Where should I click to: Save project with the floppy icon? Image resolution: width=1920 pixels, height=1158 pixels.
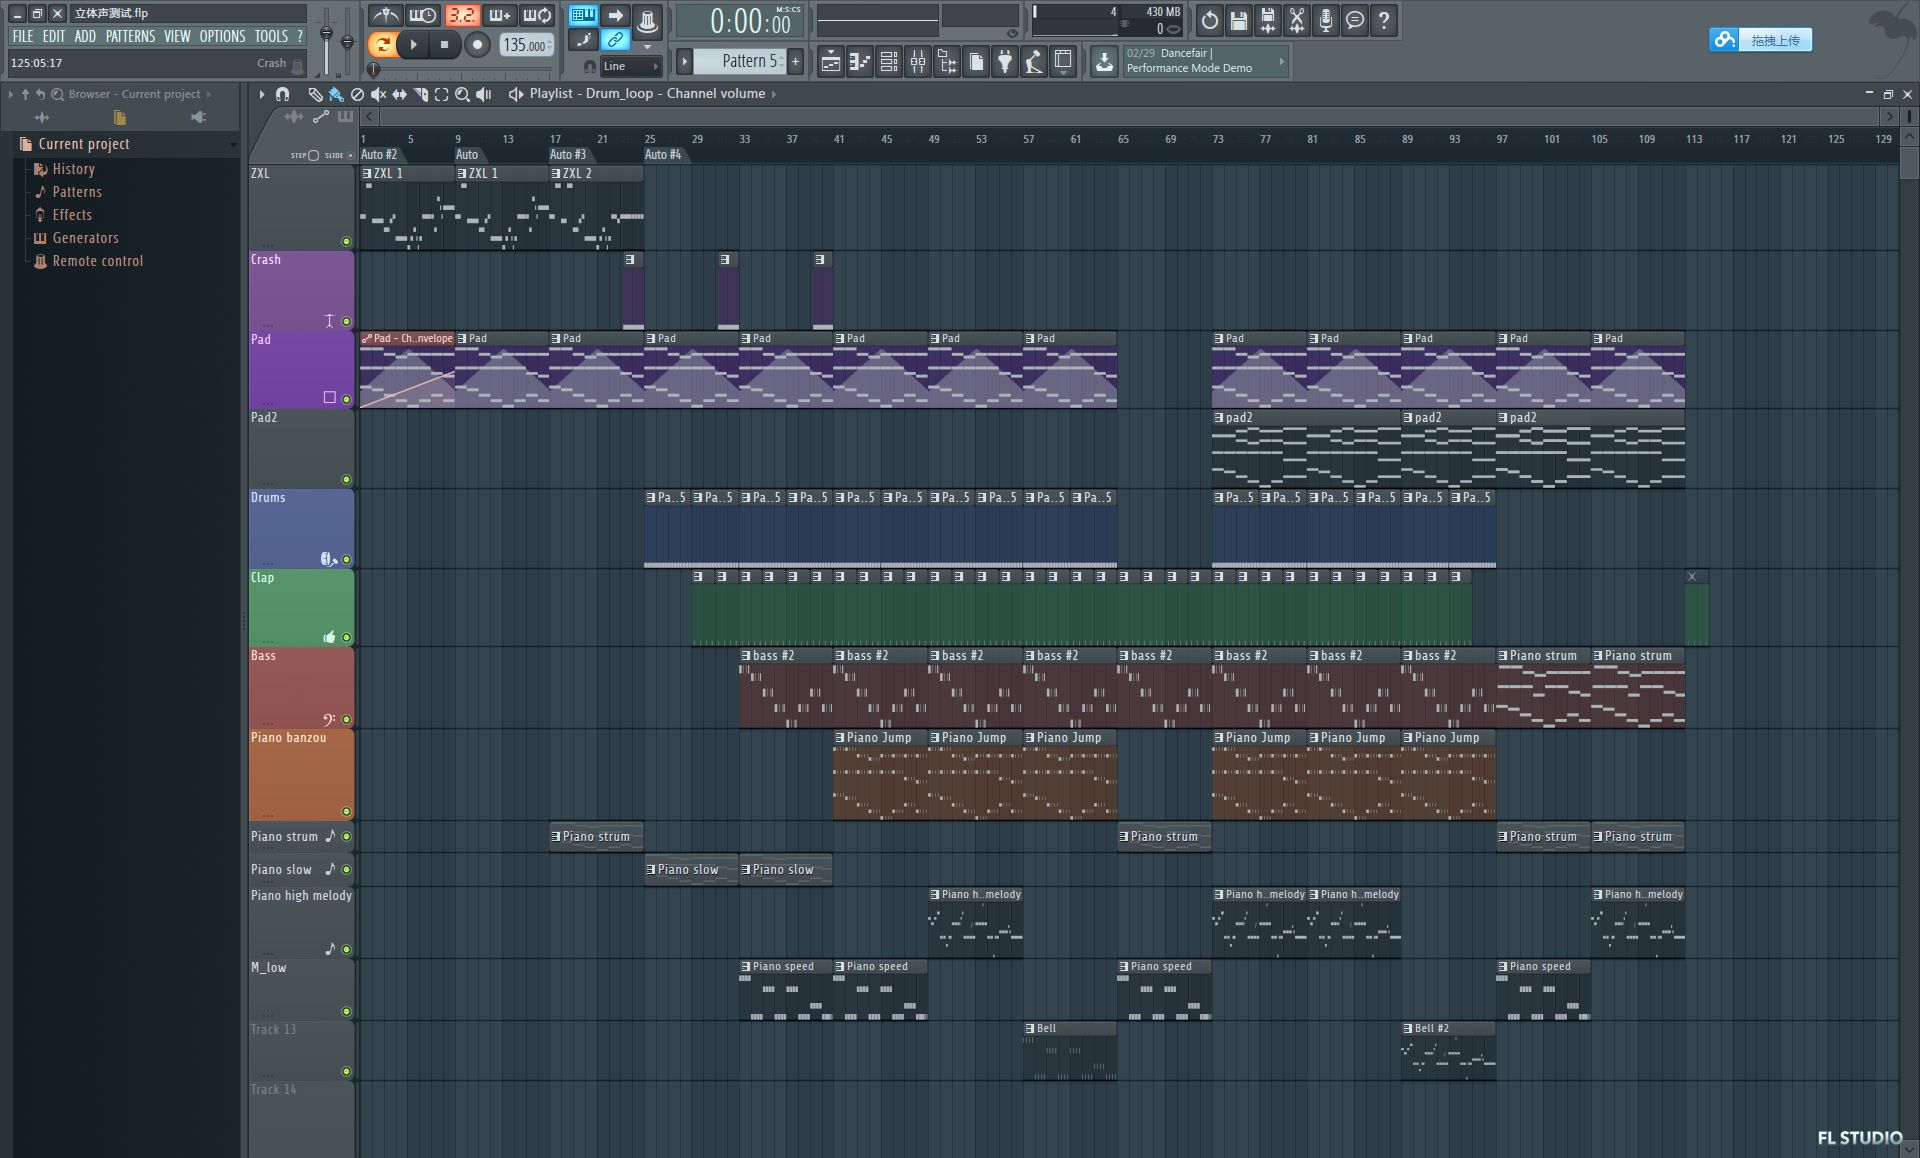pos(1238,20)
